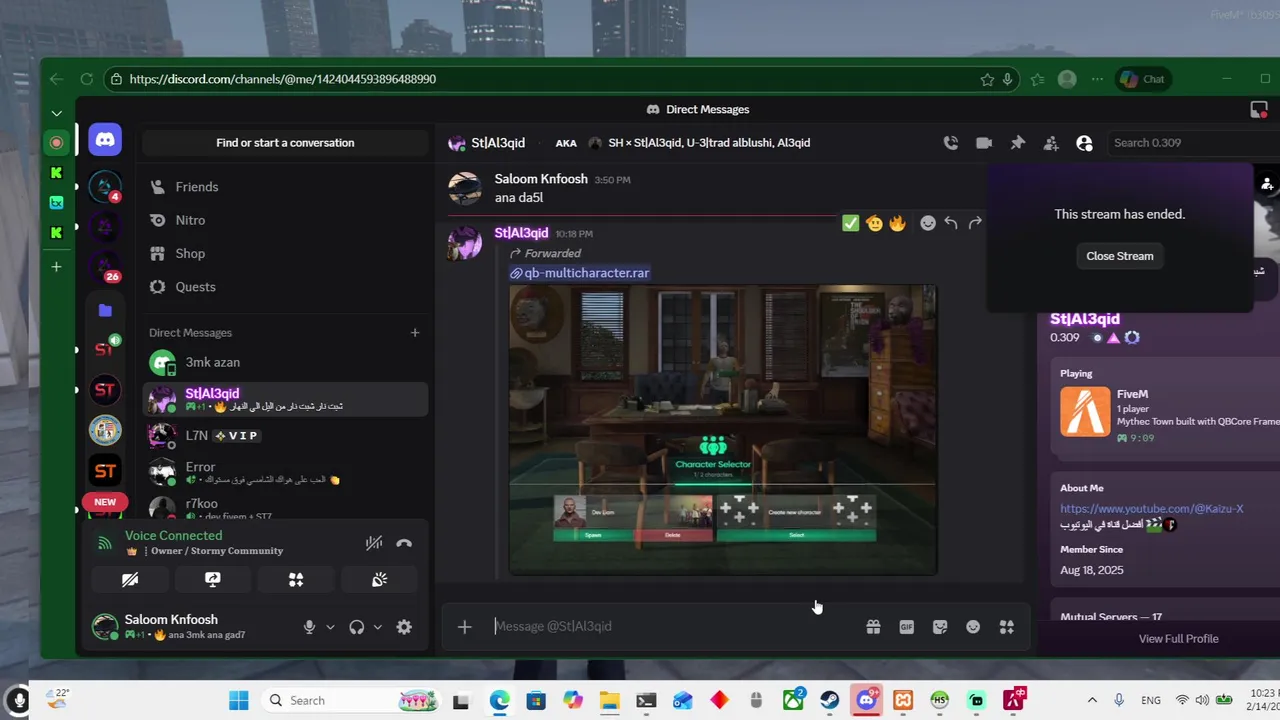Open the Shop page
The image size is (1280, 720).
pyautogui.click(x=285, y=254)
